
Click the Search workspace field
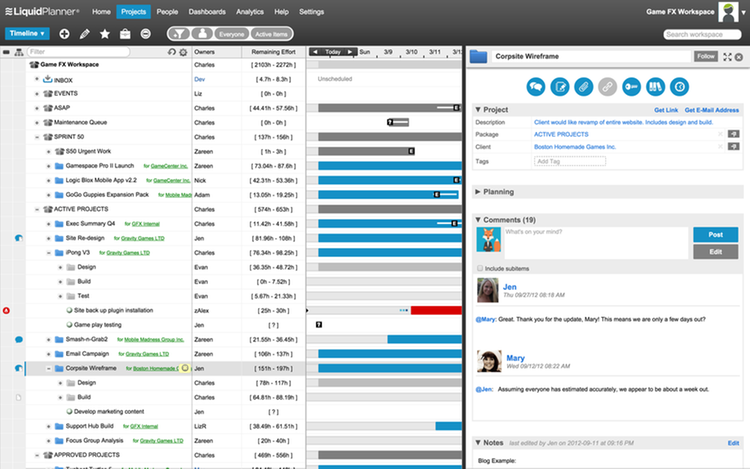(x=702, y=34)
